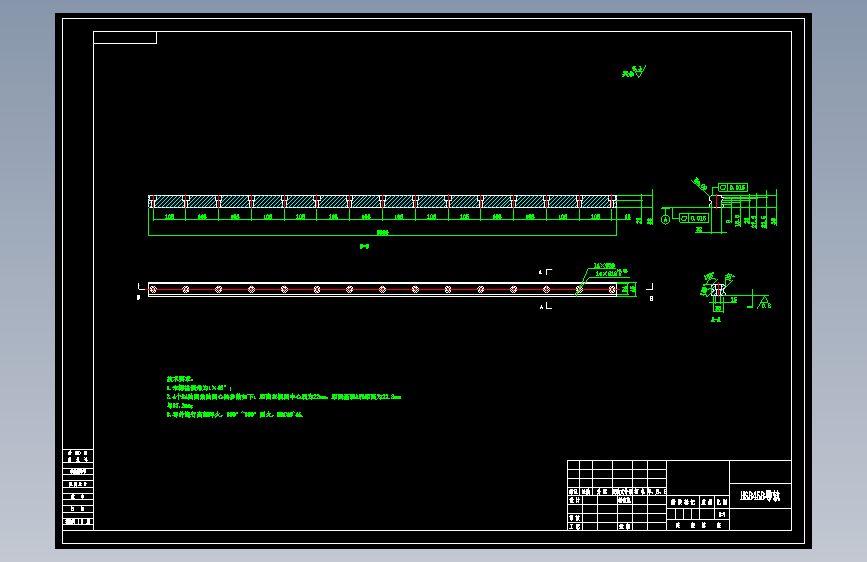The width and height of the screenshot is (867, 562).
Task: Click the upper 0.015 flatness tolerance frame
Action: [733, 188]
